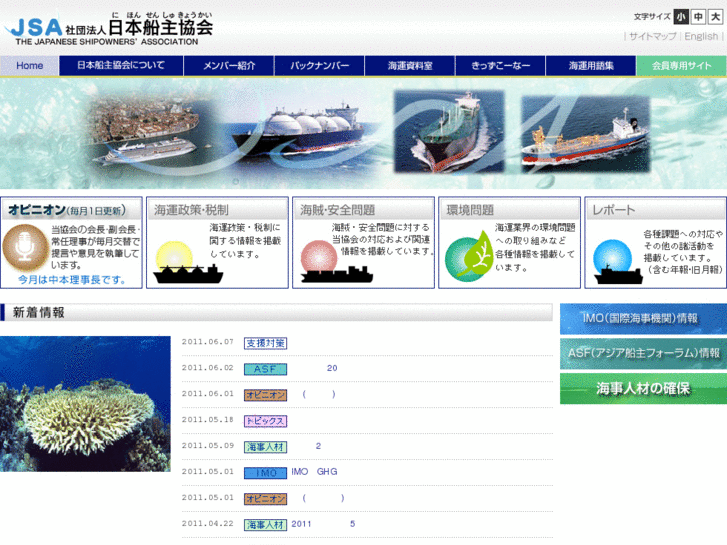
Task: Open 海運資料室 menu item
Action: [x=410, y=66]
